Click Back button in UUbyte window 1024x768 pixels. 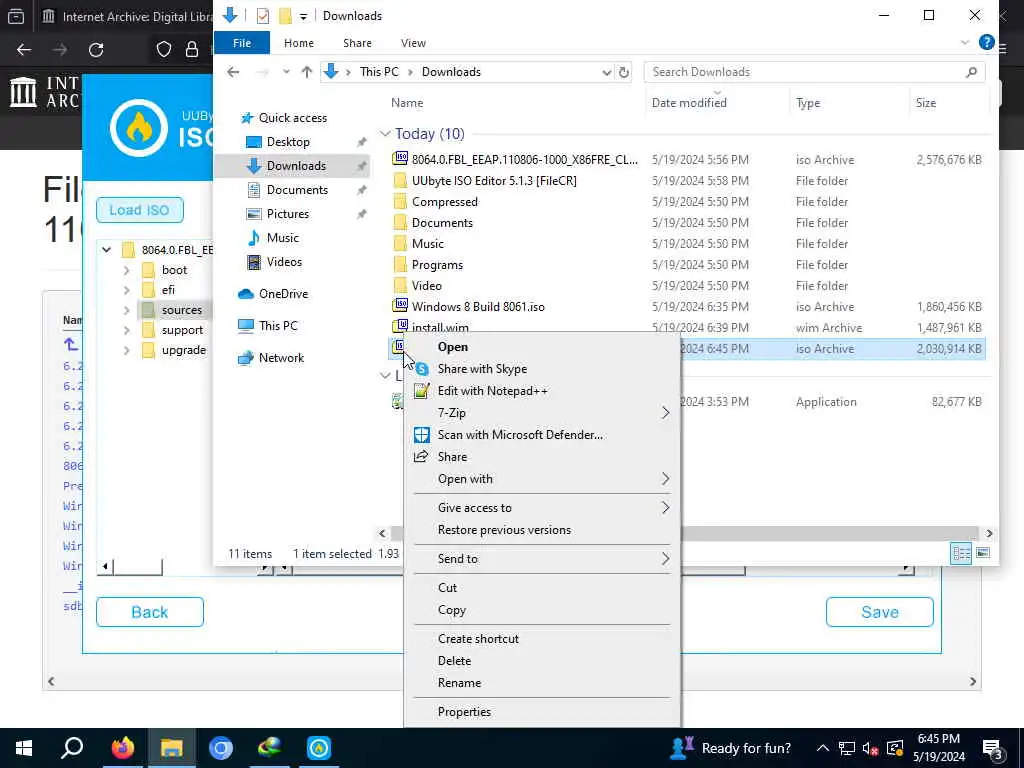[150, 613]
